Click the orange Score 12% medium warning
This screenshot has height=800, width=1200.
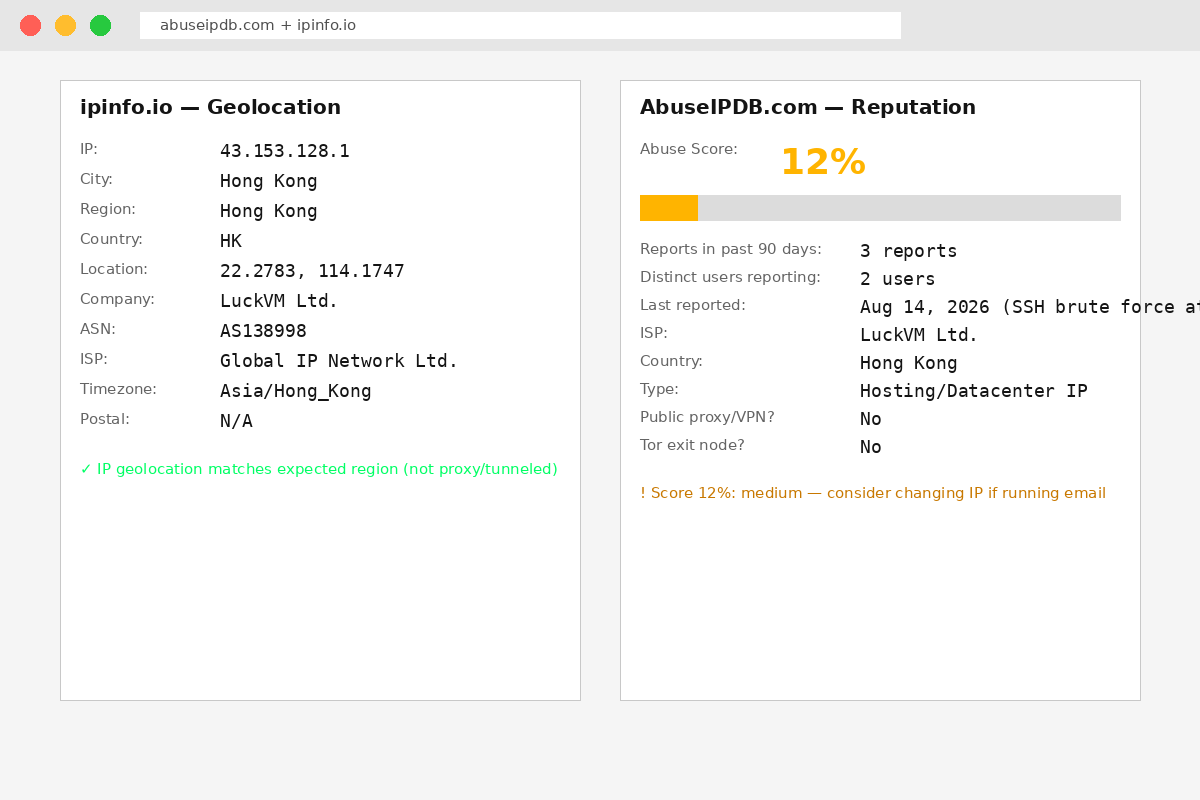coord(873,493)
